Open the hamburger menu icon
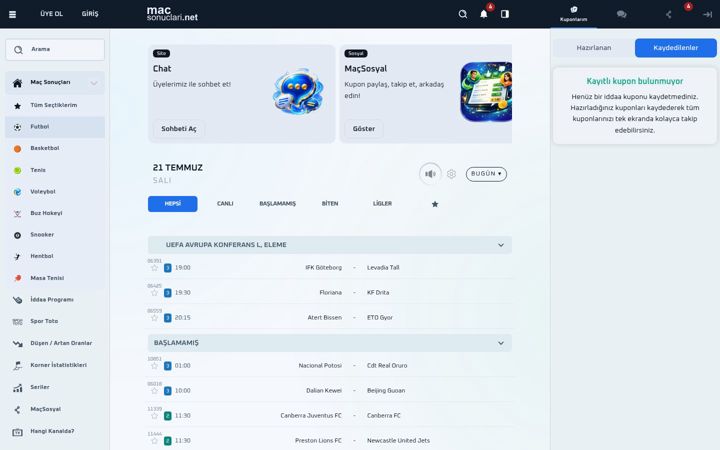This screenshot has width=720, height=450. pyautogui.click(x=12, y=14)
